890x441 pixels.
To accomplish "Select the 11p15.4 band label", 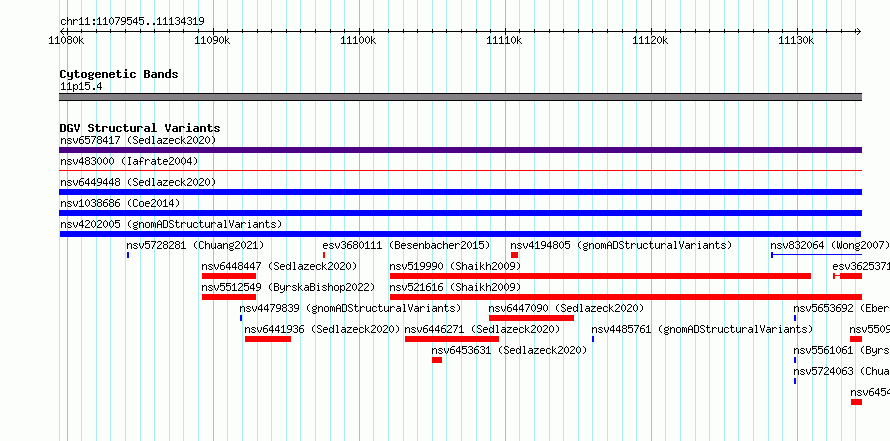I will [81, 87].
